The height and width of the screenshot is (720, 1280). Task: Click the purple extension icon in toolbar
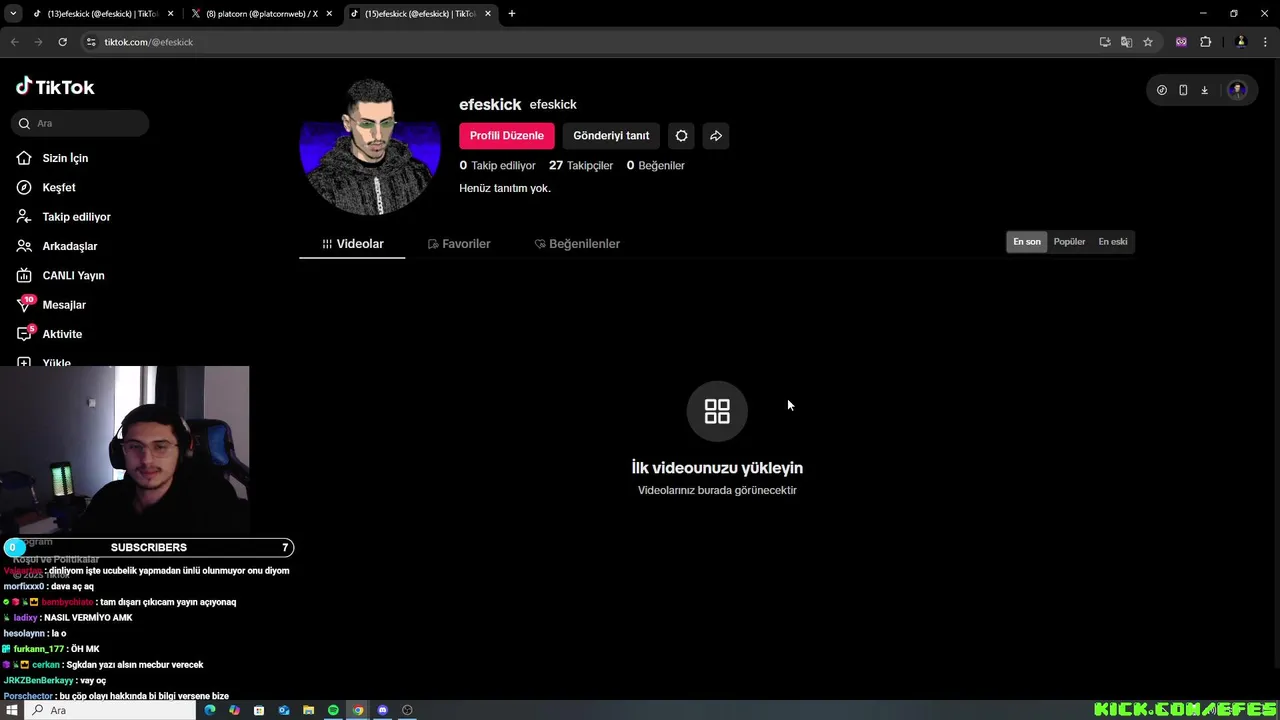click(1181, 42)
